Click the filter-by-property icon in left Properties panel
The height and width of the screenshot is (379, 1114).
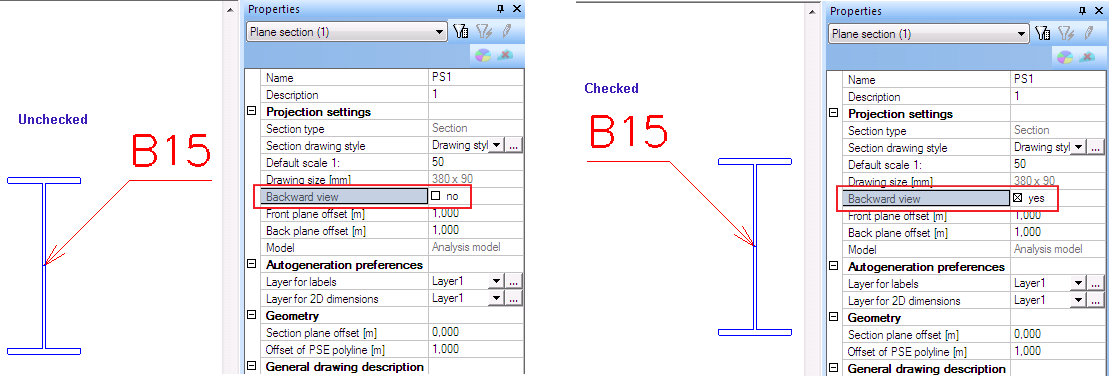coord(460,31)
